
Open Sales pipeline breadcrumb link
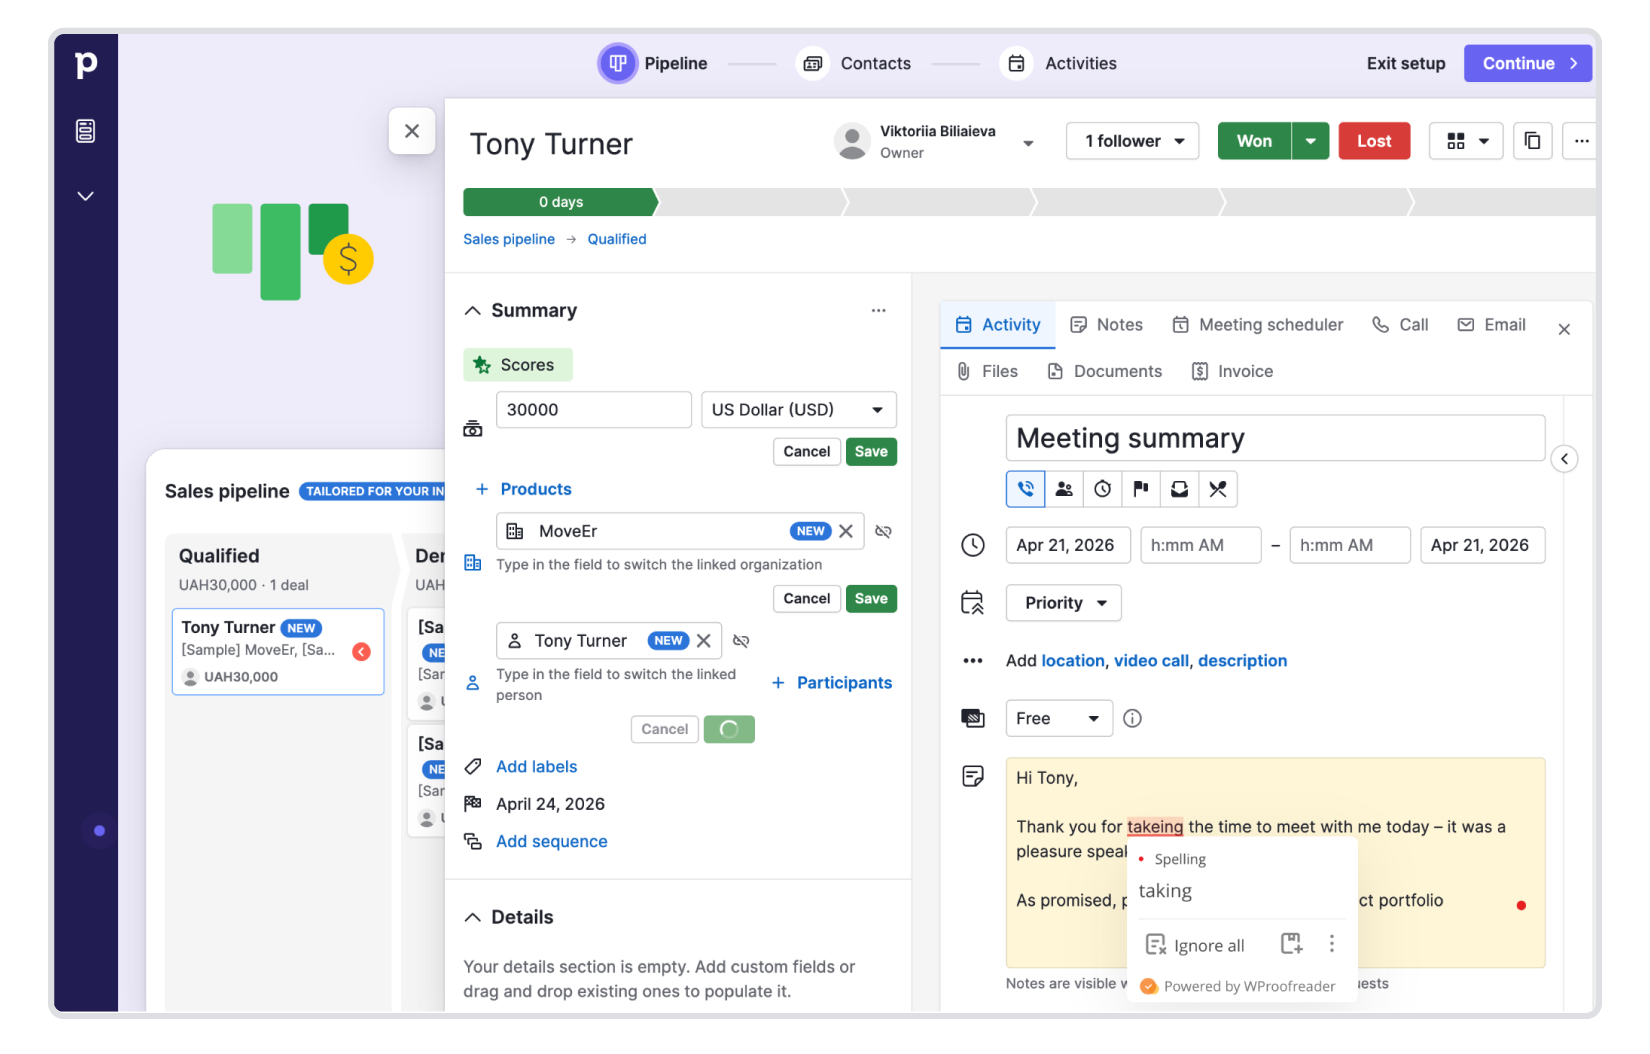click(509, 239)
